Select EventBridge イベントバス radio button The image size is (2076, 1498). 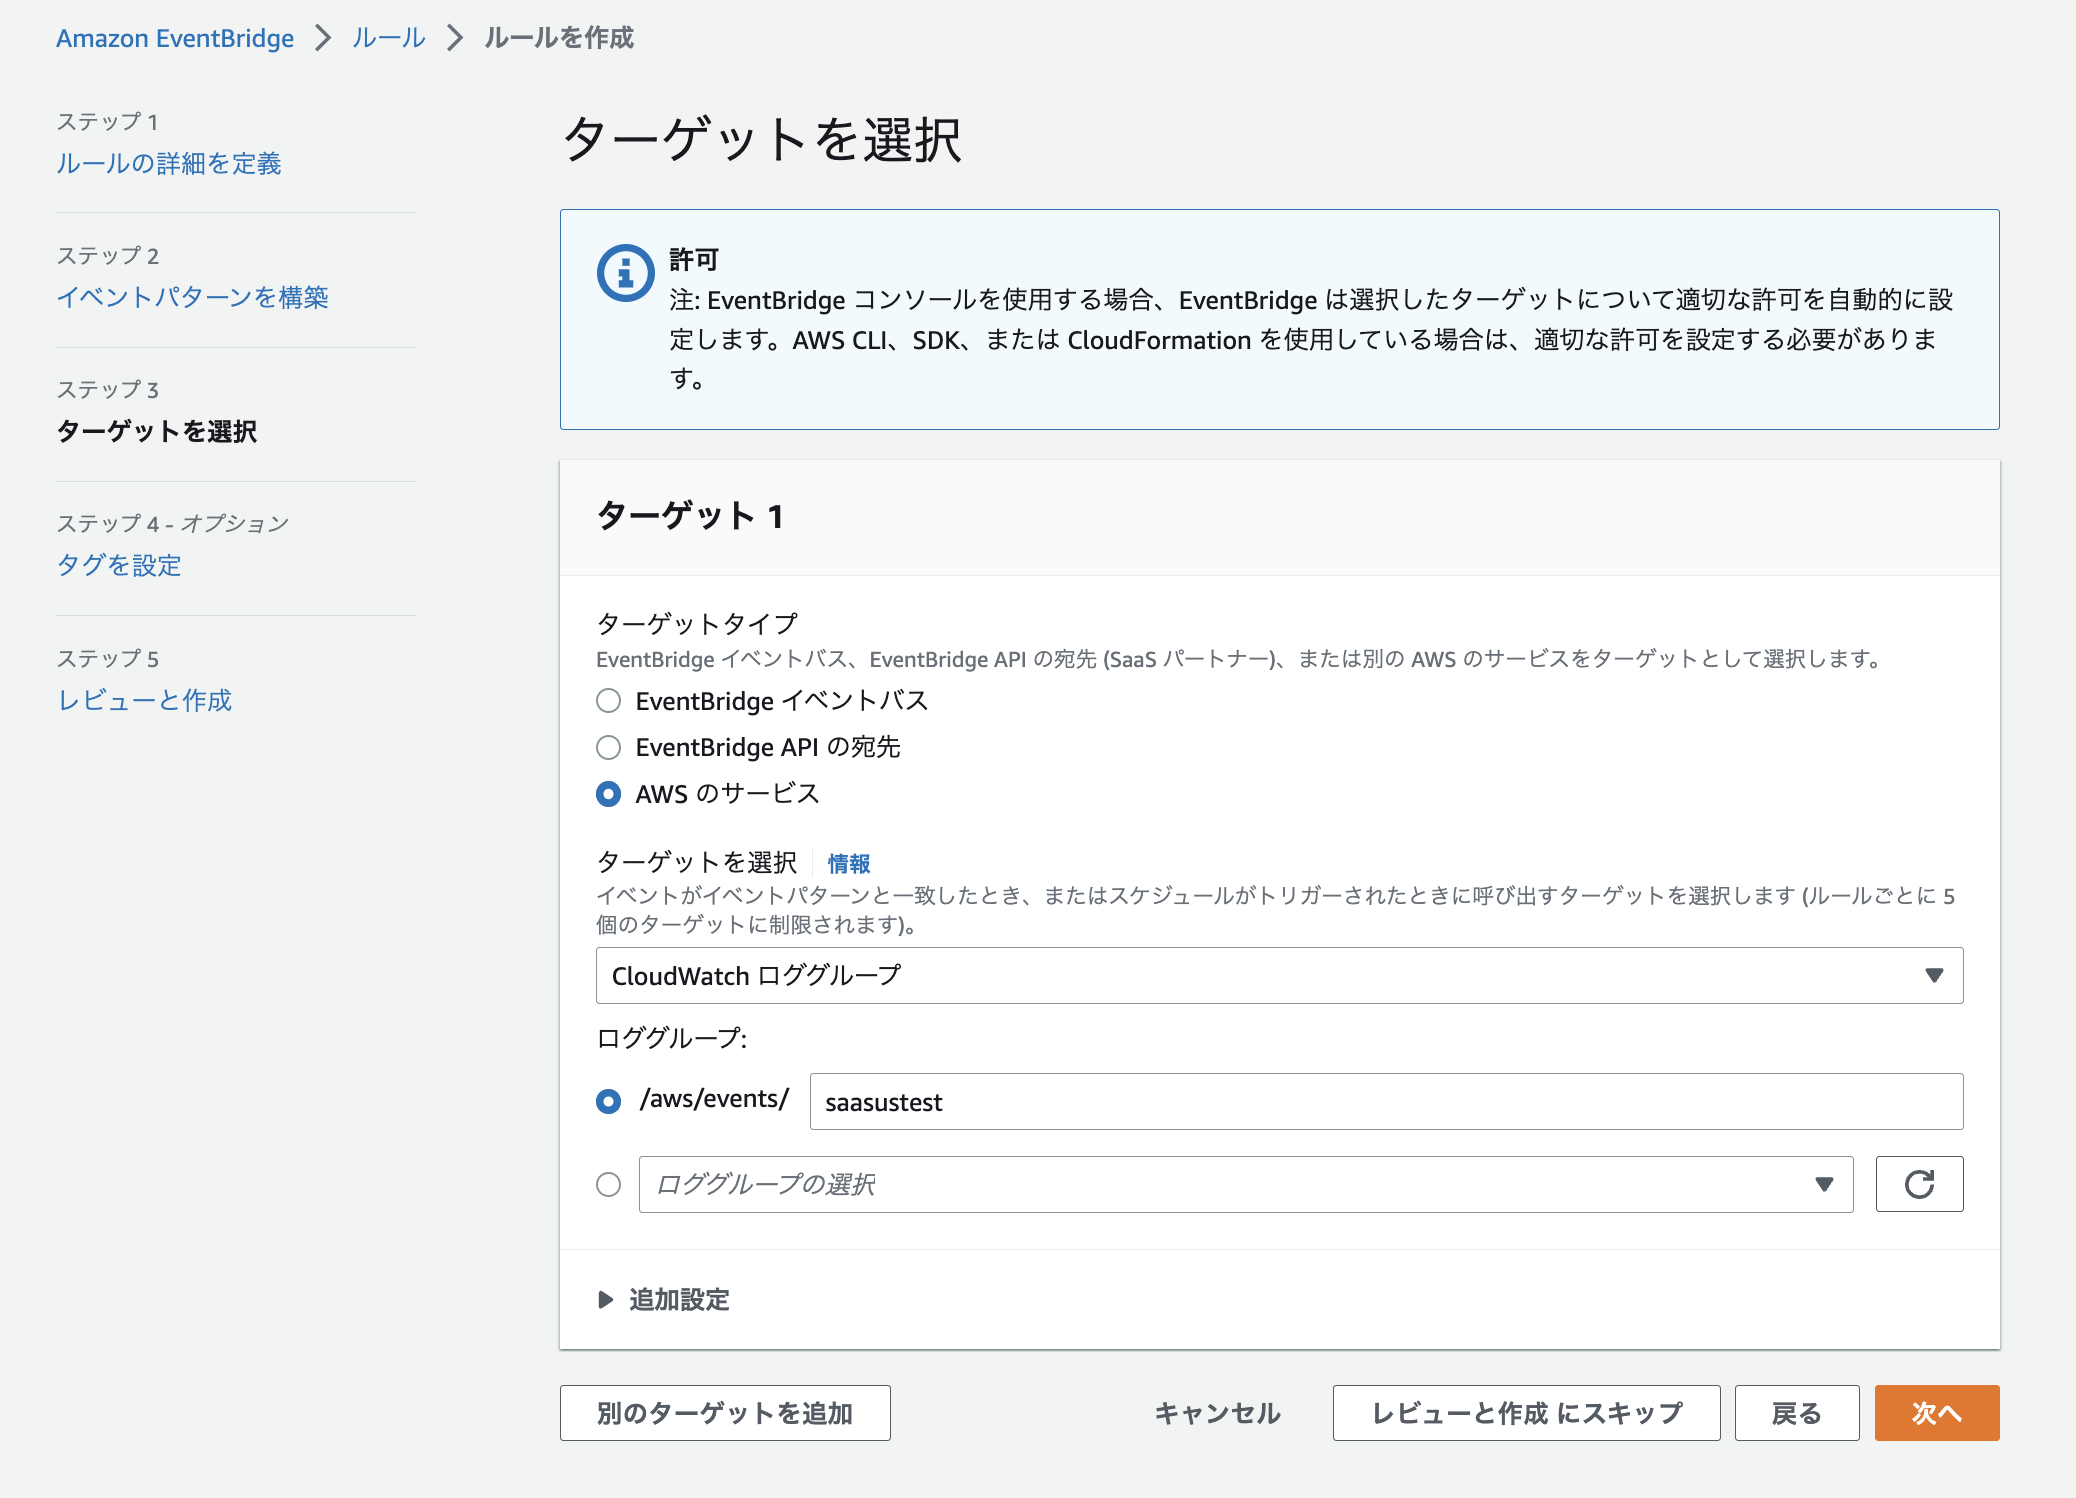click(608, 701)
